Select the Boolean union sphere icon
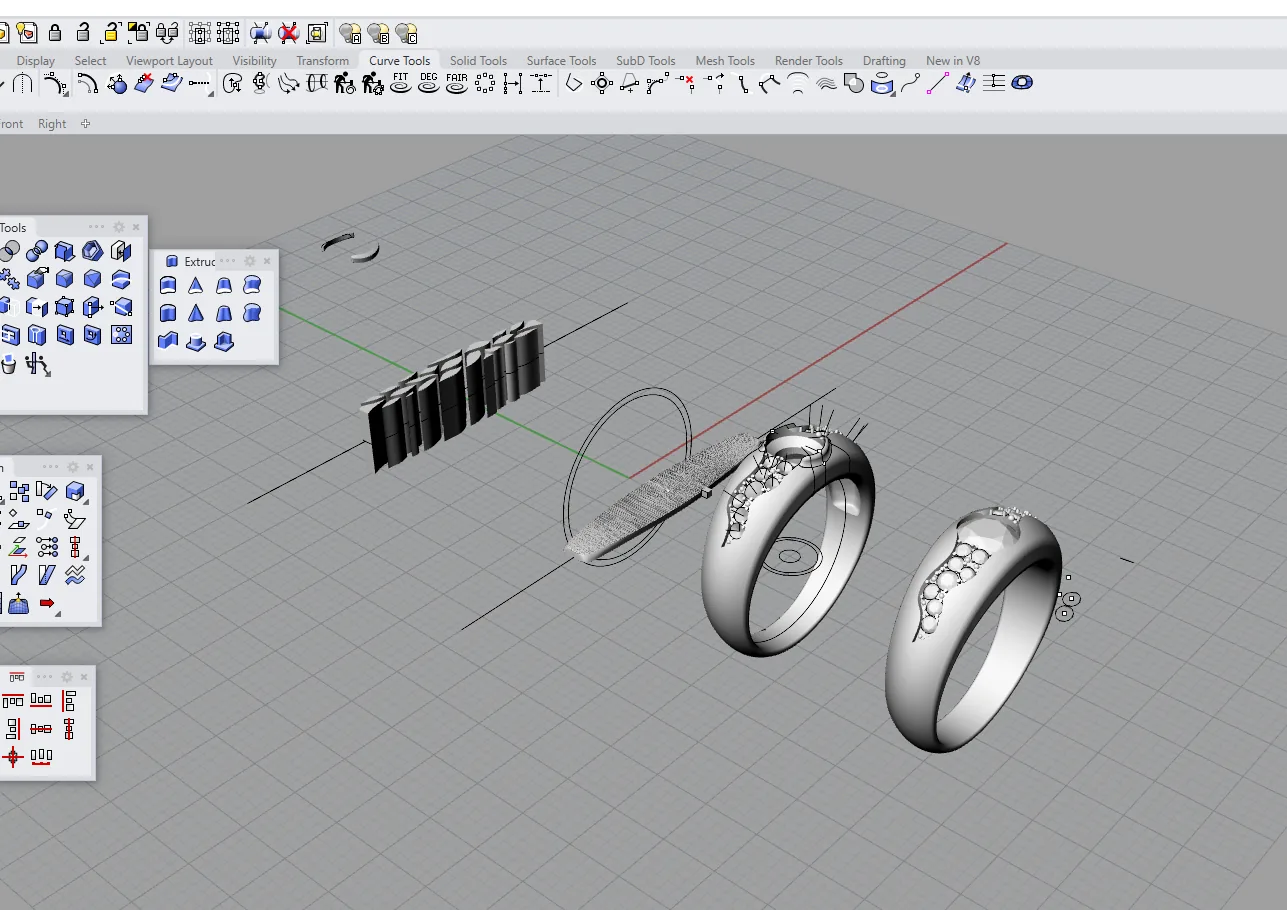Viewport: 1287px width, 910px height. click(x=37, y=250)
